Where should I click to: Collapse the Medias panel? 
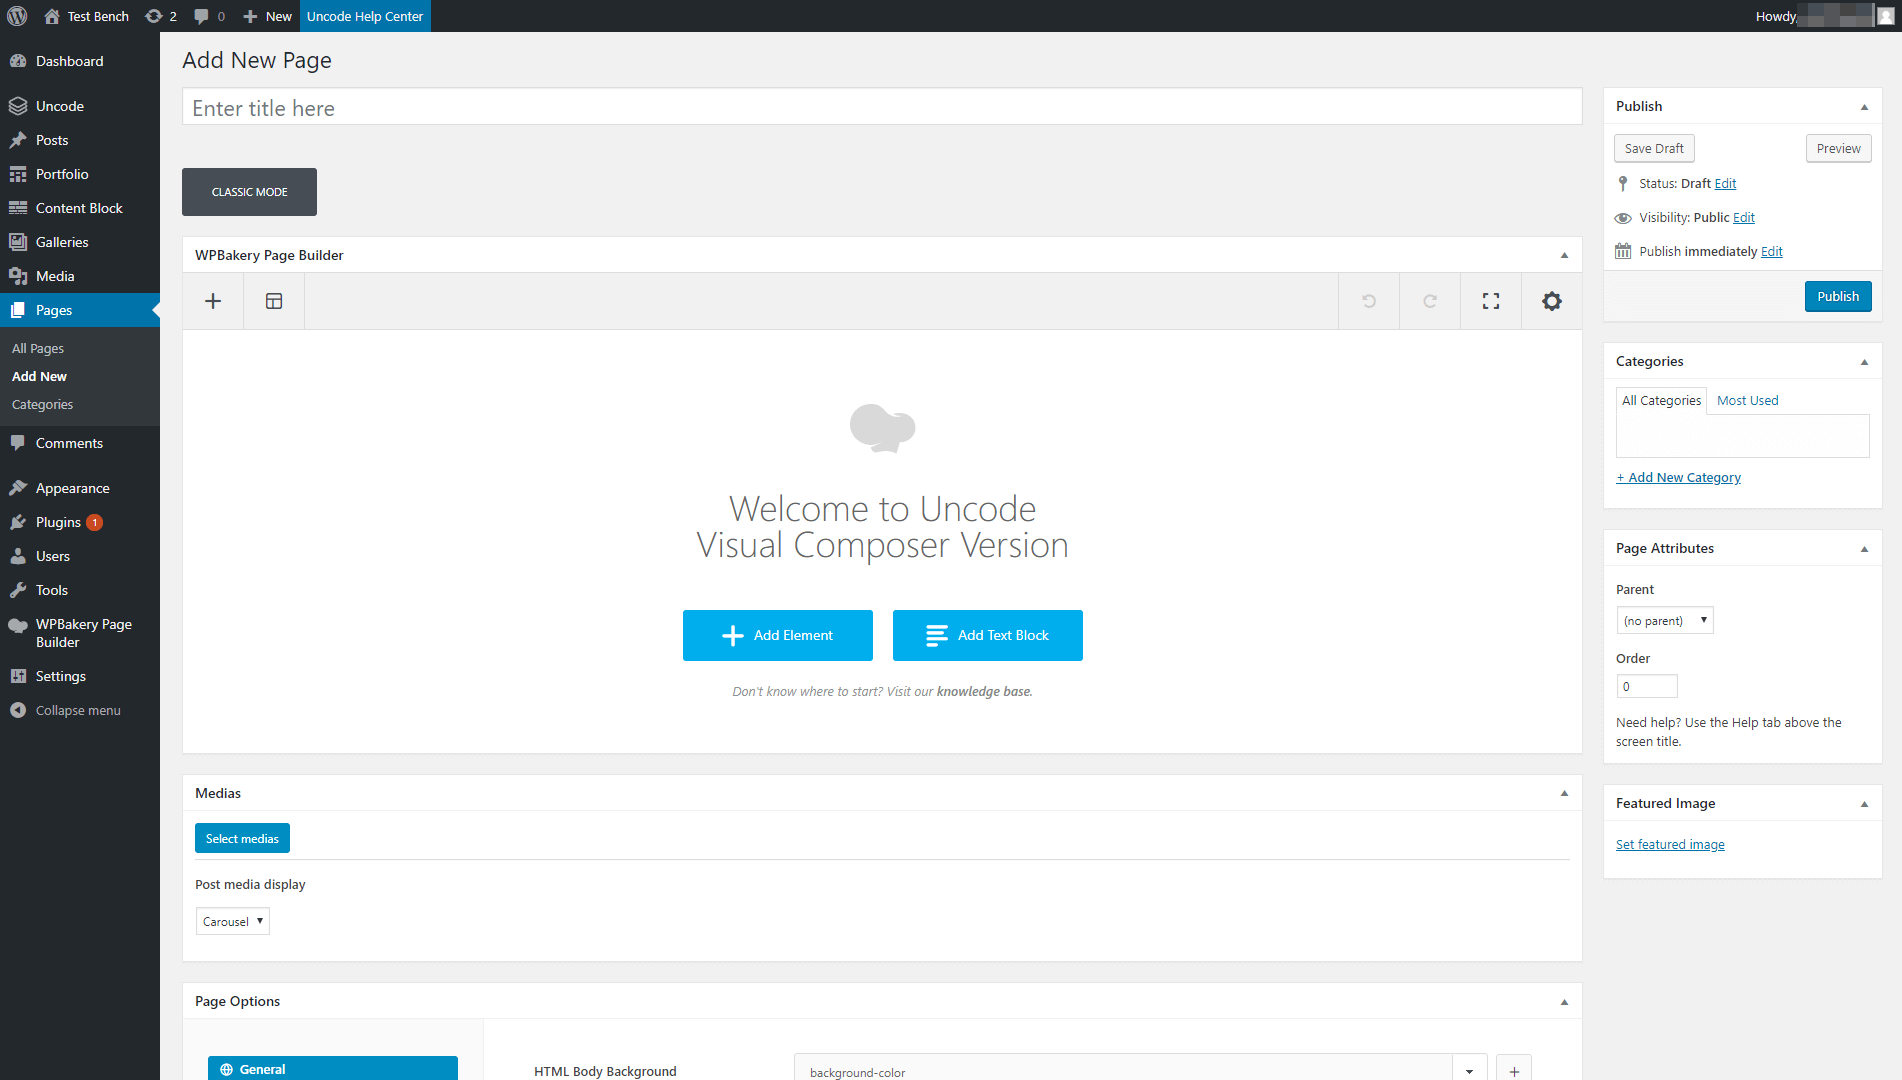pyautogui.click(x=1564, y=793)
